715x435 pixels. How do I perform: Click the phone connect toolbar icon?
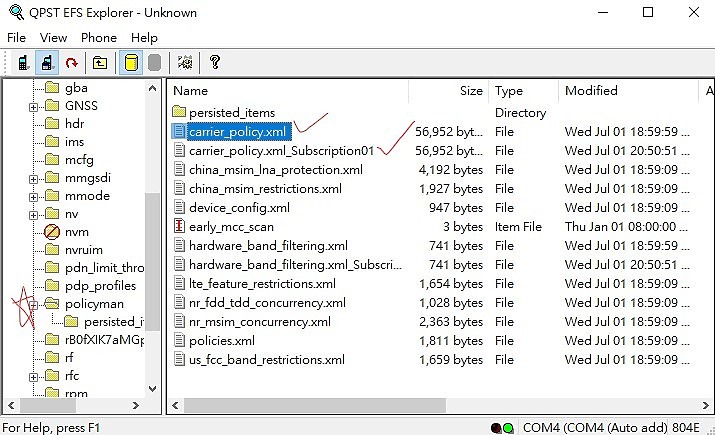click(23, 62)
